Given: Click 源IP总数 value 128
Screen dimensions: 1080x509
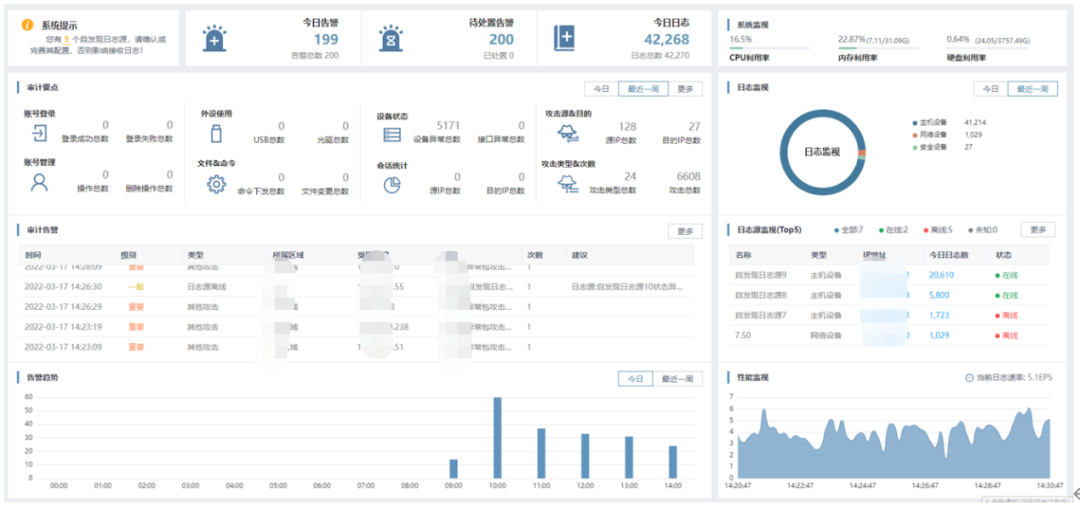Looking at the screenshot, I should coord(627,125).
